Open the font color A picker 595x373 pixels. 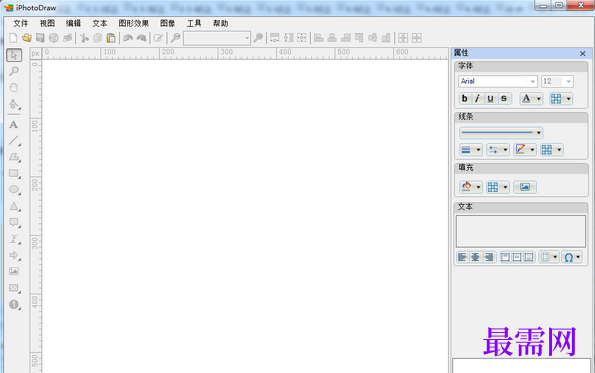[531, 99]
